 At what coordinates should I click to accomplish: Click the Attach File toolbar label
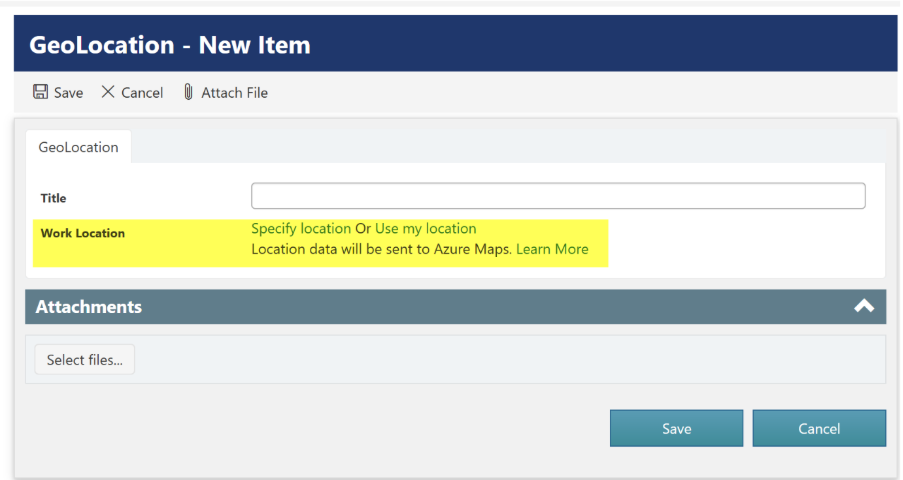point(235,93)
